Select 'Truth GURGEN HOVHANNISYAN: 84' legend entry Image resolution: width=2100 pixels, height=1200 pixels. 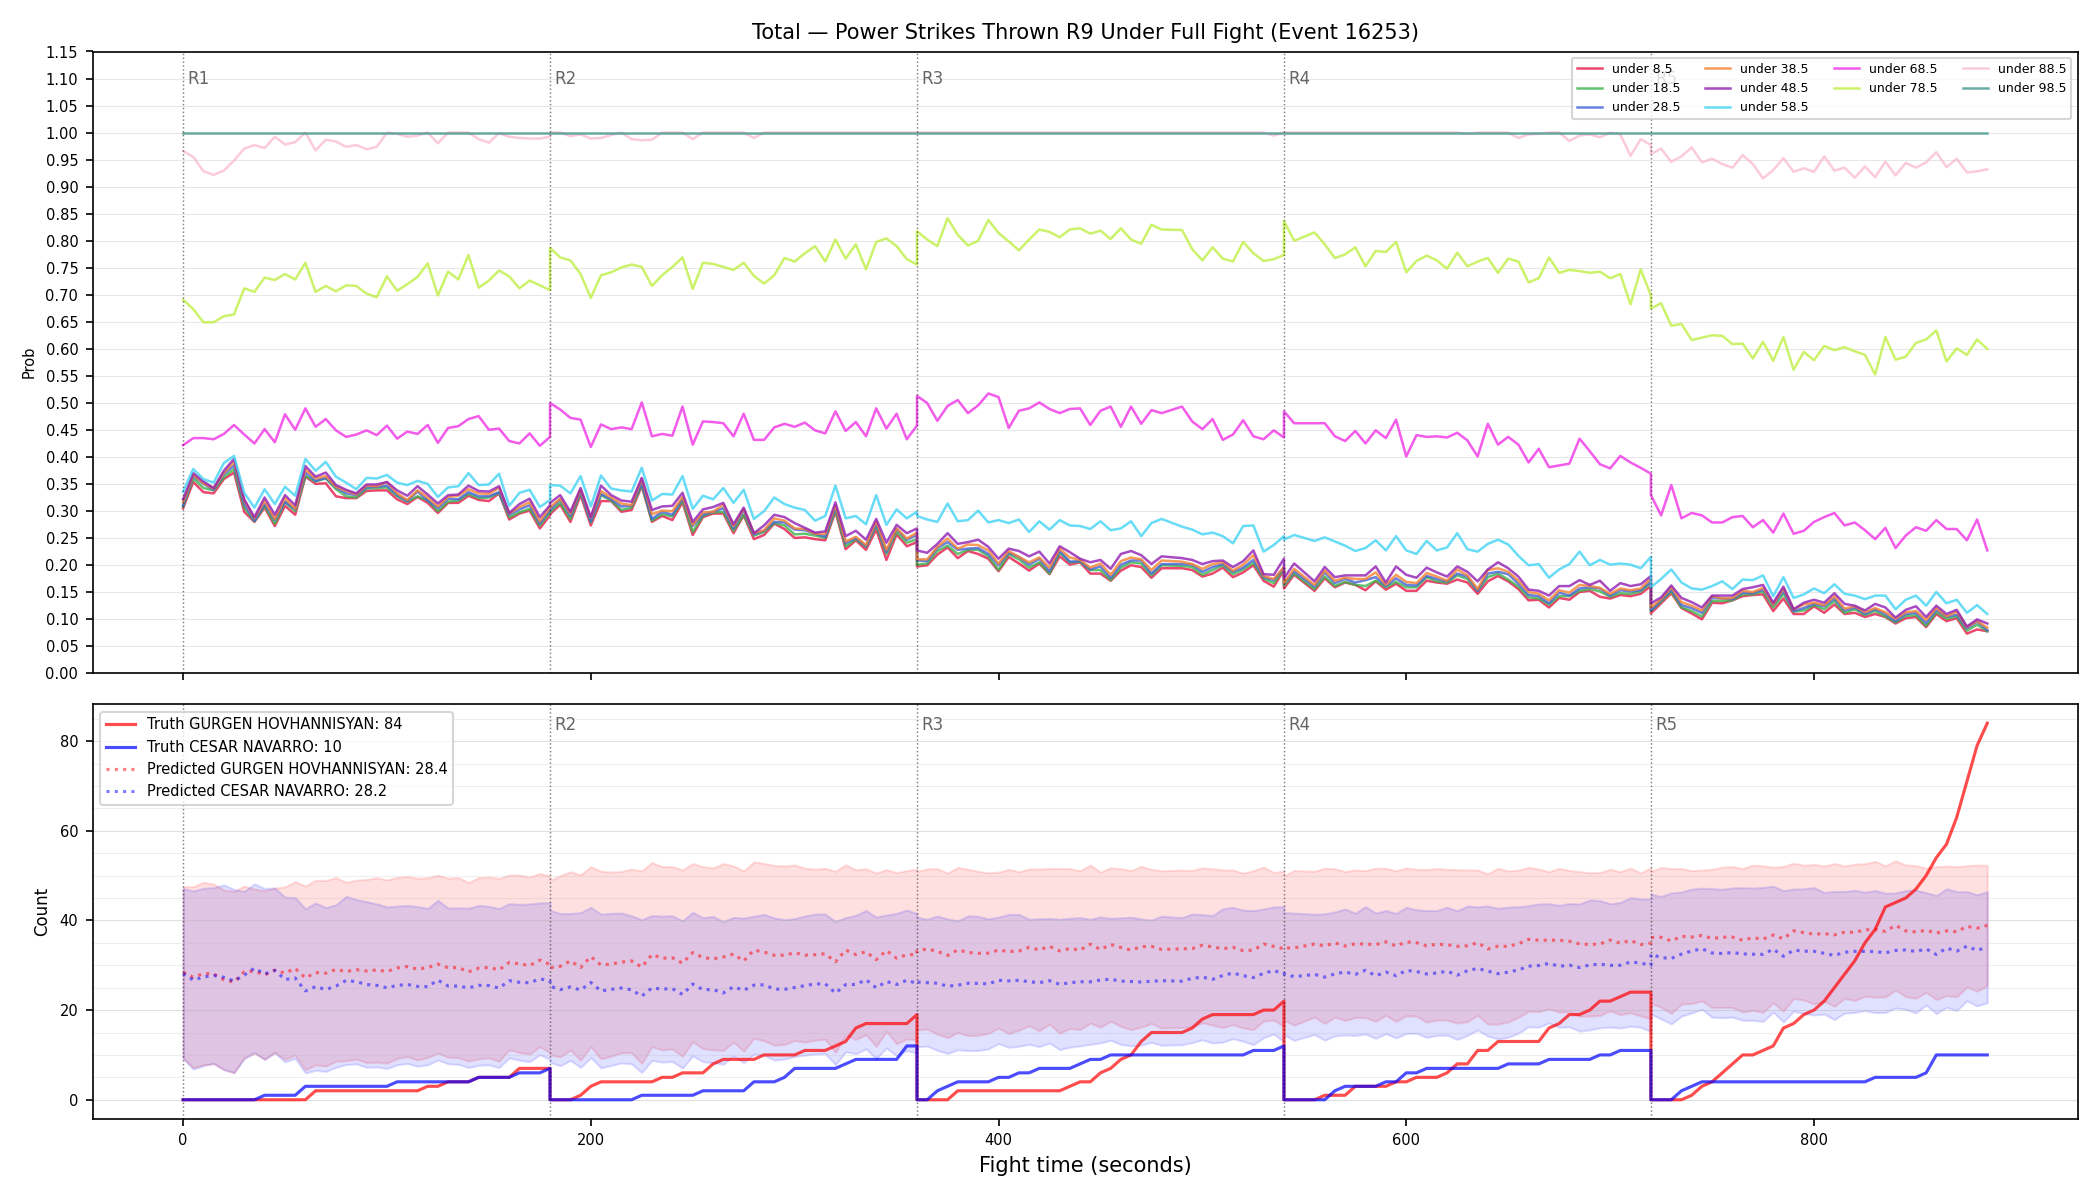click(x=274, y=724)
